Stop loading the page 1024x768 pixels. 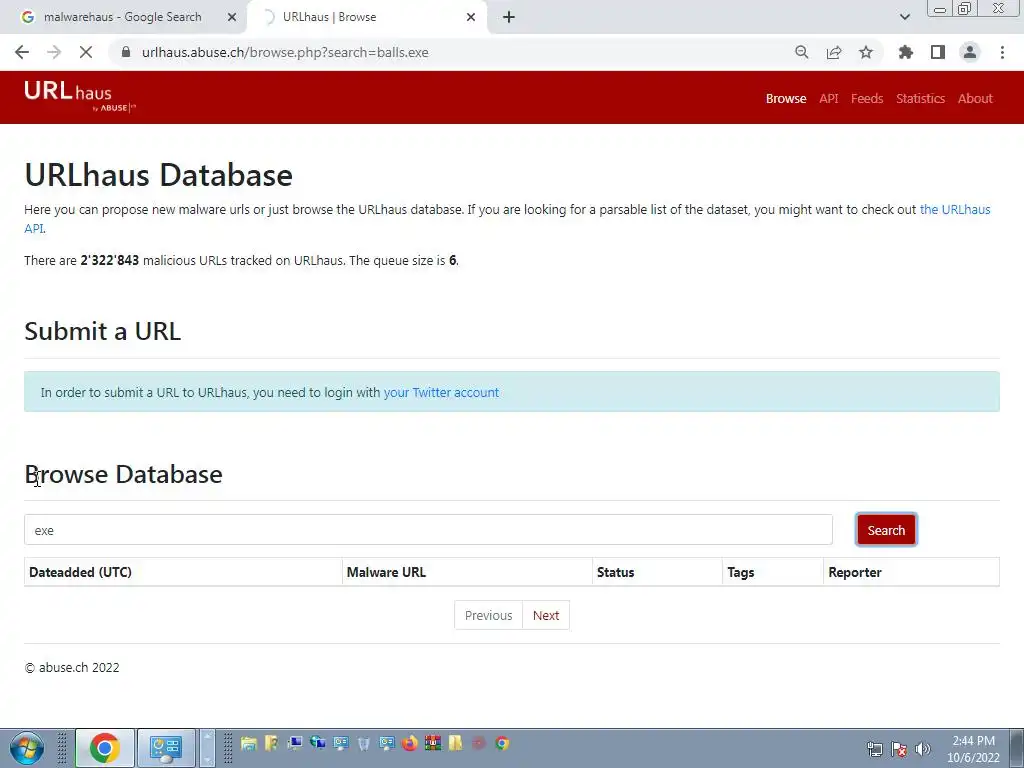[86, 52]
